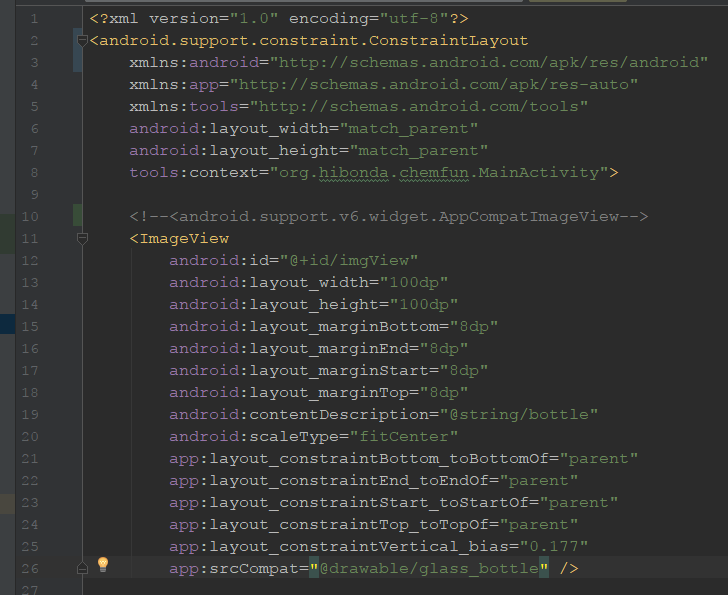Click the "fitCenter" scaleType value
Screen dimensions: 728x595
point(404,436)
